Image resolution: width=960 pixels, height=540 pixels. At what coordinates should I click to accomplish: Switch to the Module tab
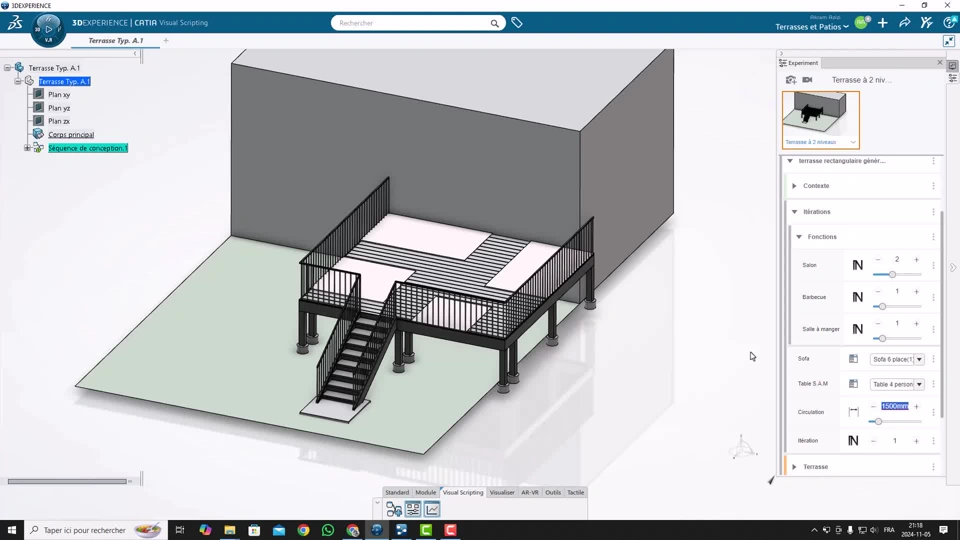pos(426,492)
